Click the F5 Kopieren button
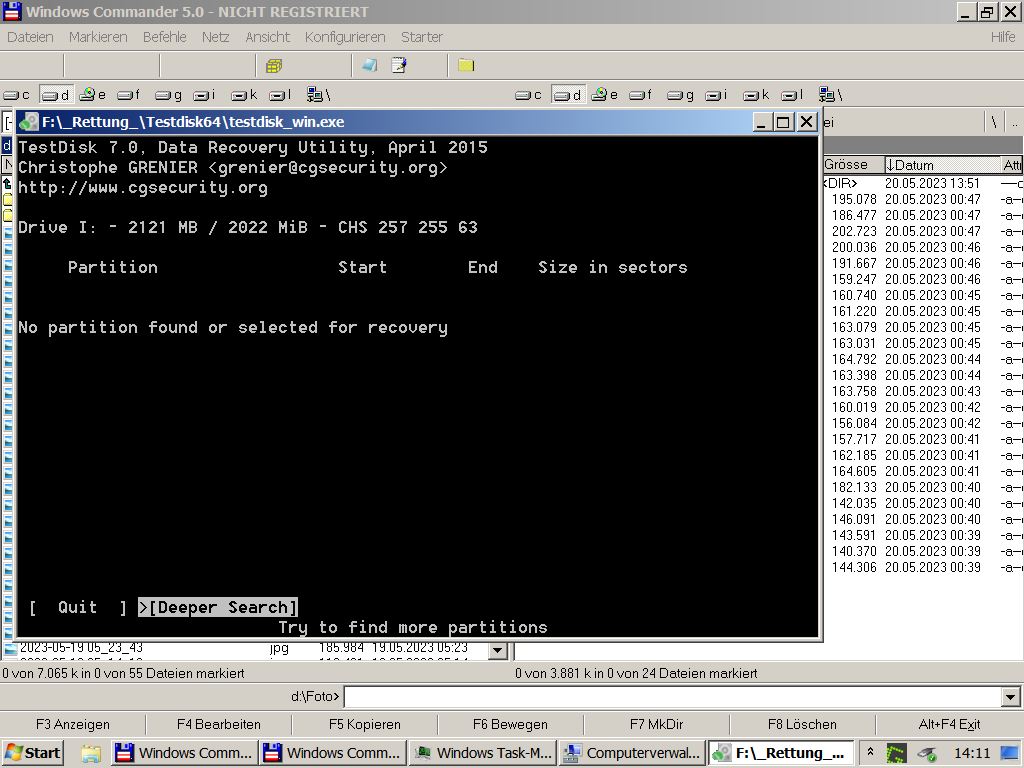Viewport: 1024px width, 768px height. 364,724
